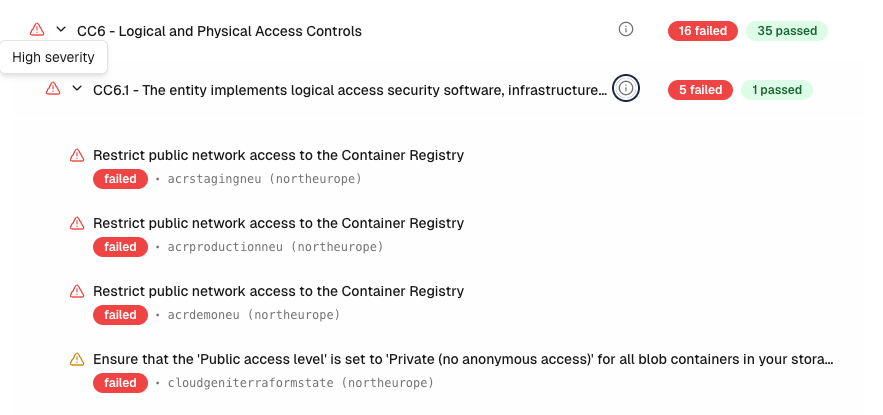Open the acrstagingneu Container Registry finding title
The height and width of the screenshot is (415, 883).
click(x=278, y=156)
